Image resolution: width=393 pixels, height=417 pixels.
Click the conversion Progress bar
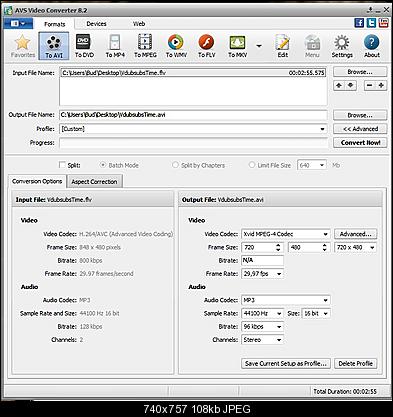(x=193, y=143)
